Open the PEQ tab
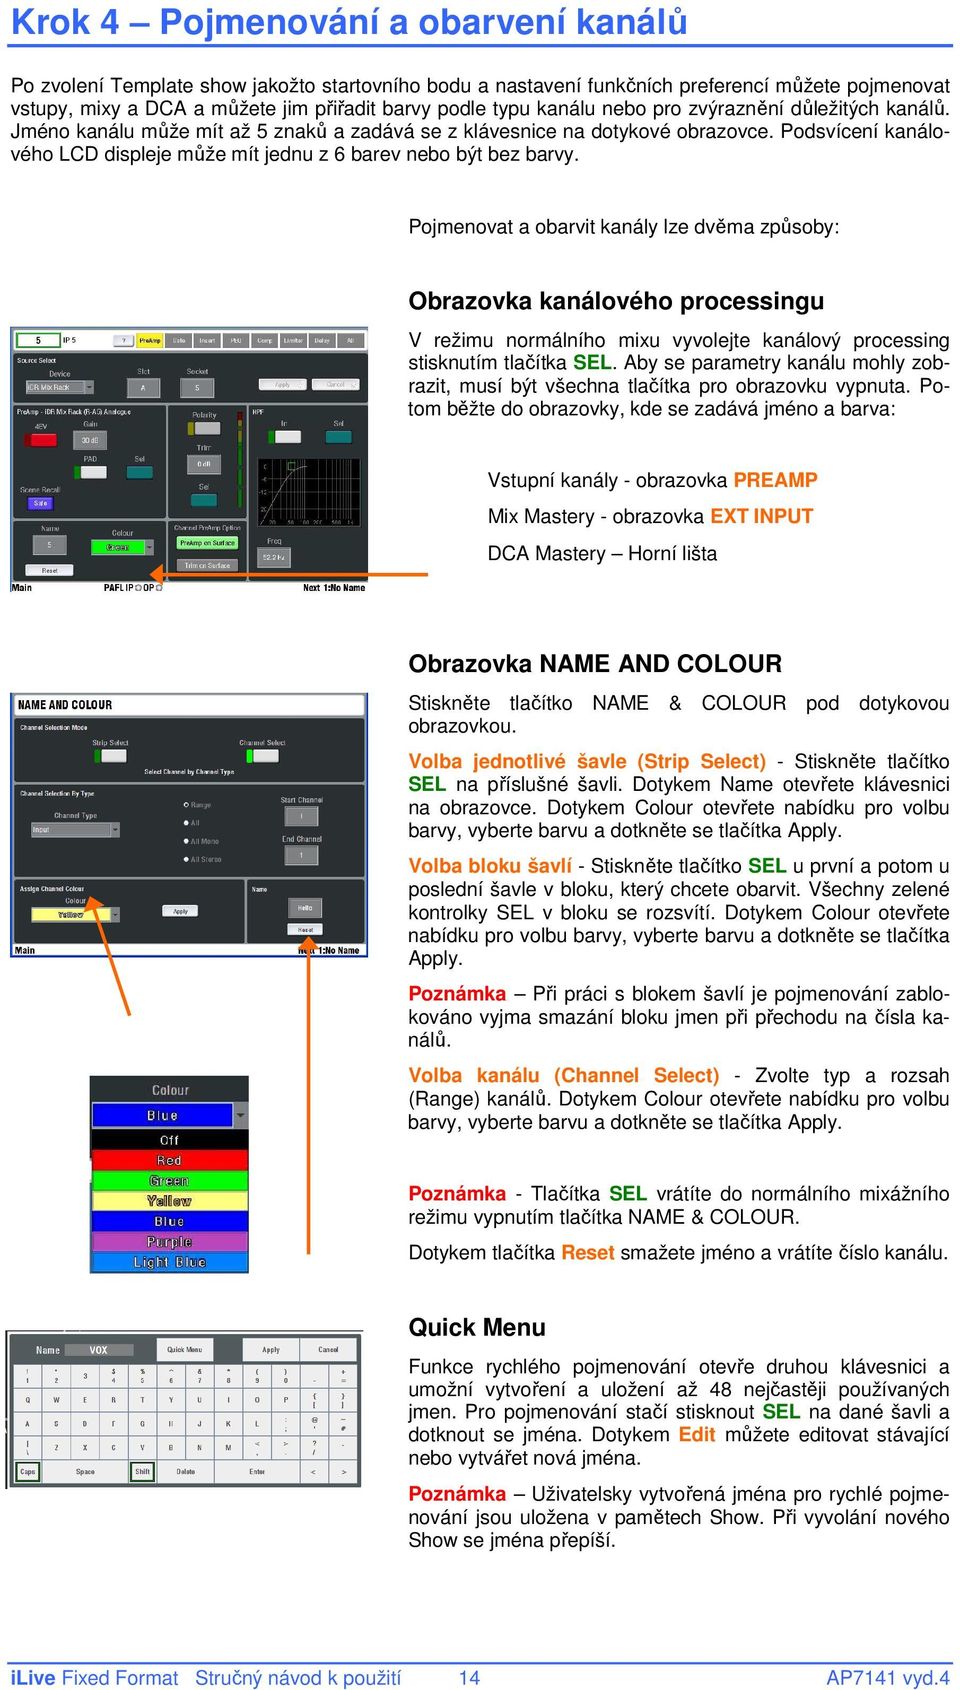 (236, 340)
